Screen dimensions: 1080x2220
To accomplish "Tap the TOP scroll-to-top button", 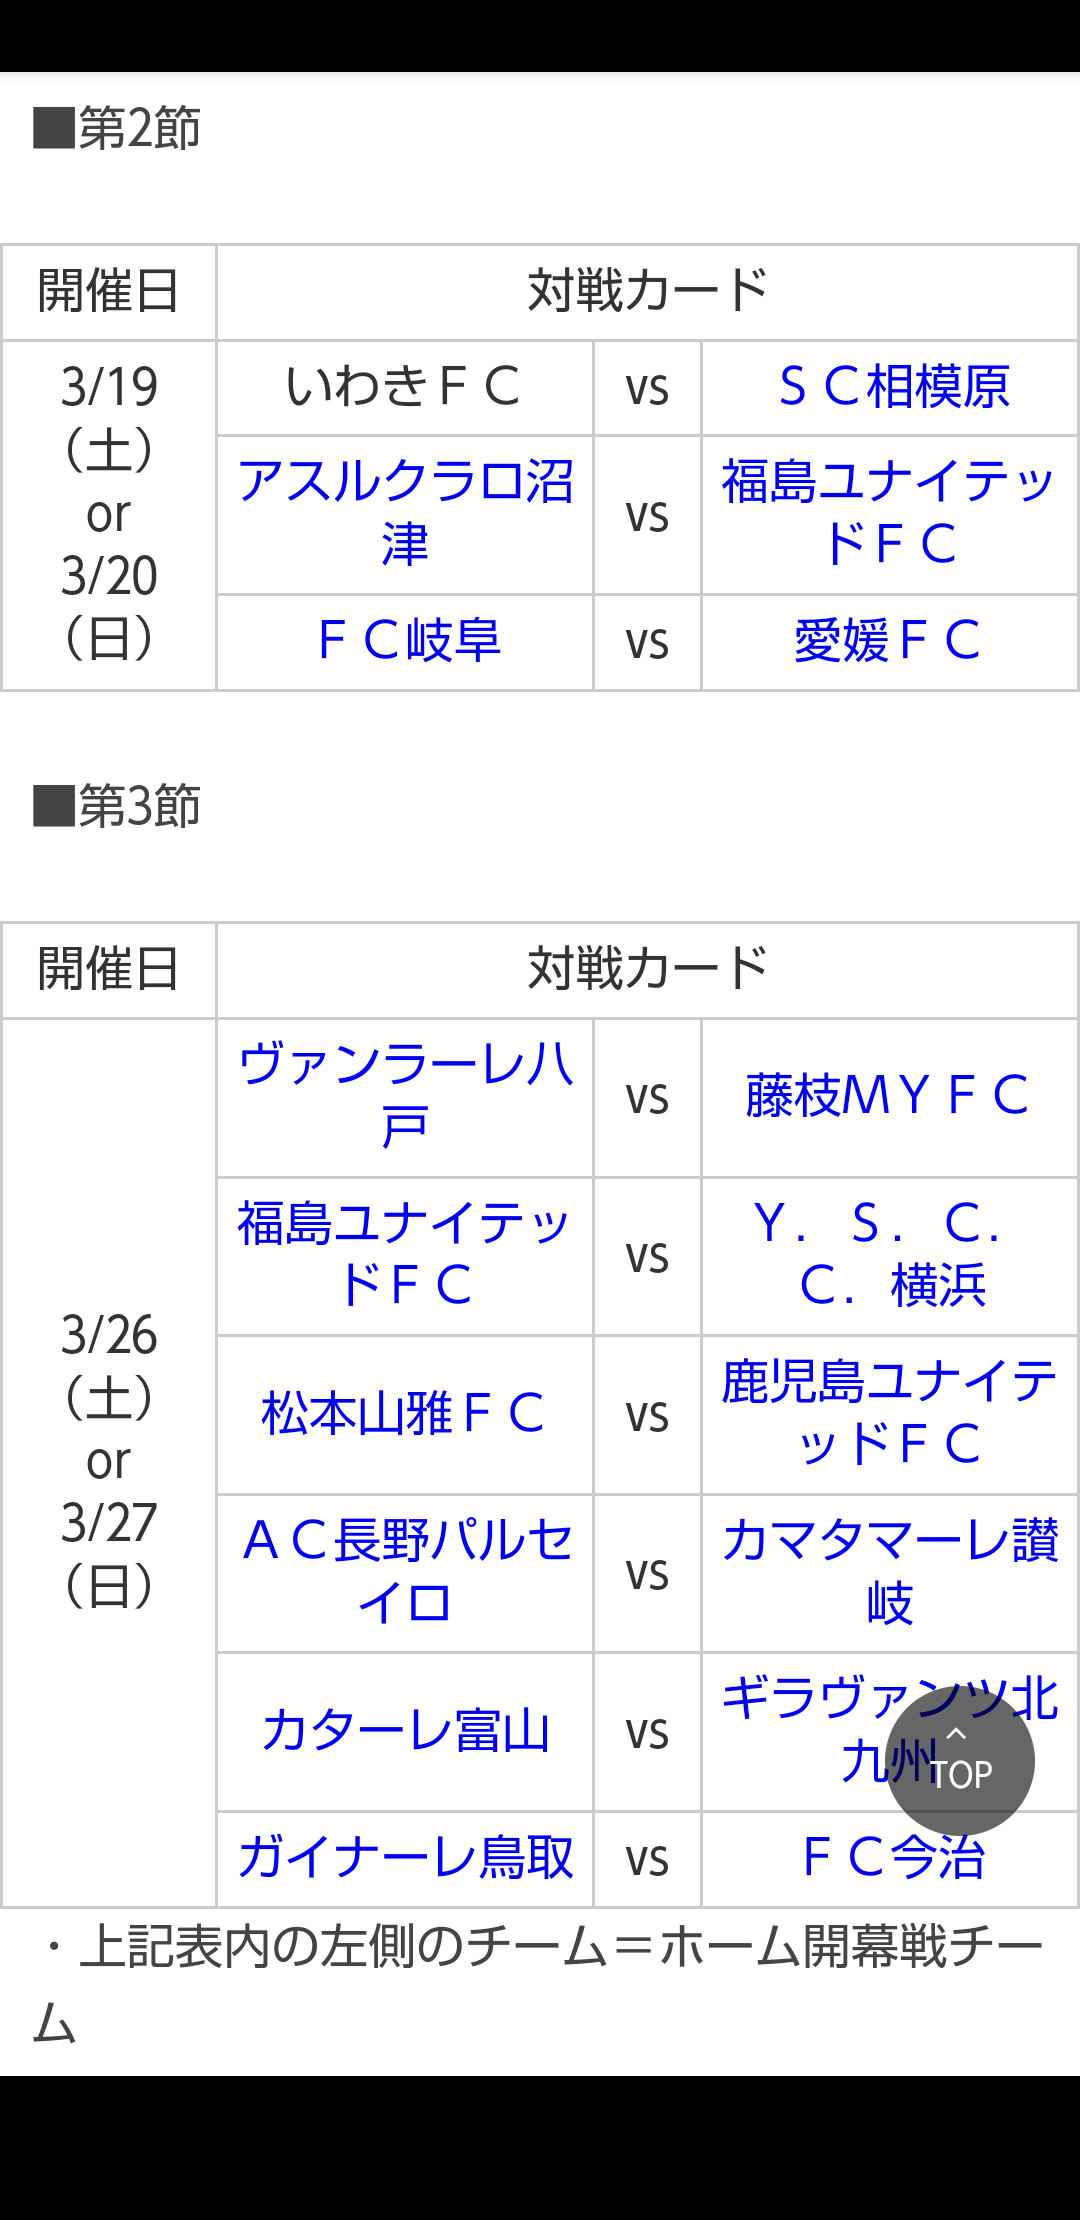I will [959, 1761].
